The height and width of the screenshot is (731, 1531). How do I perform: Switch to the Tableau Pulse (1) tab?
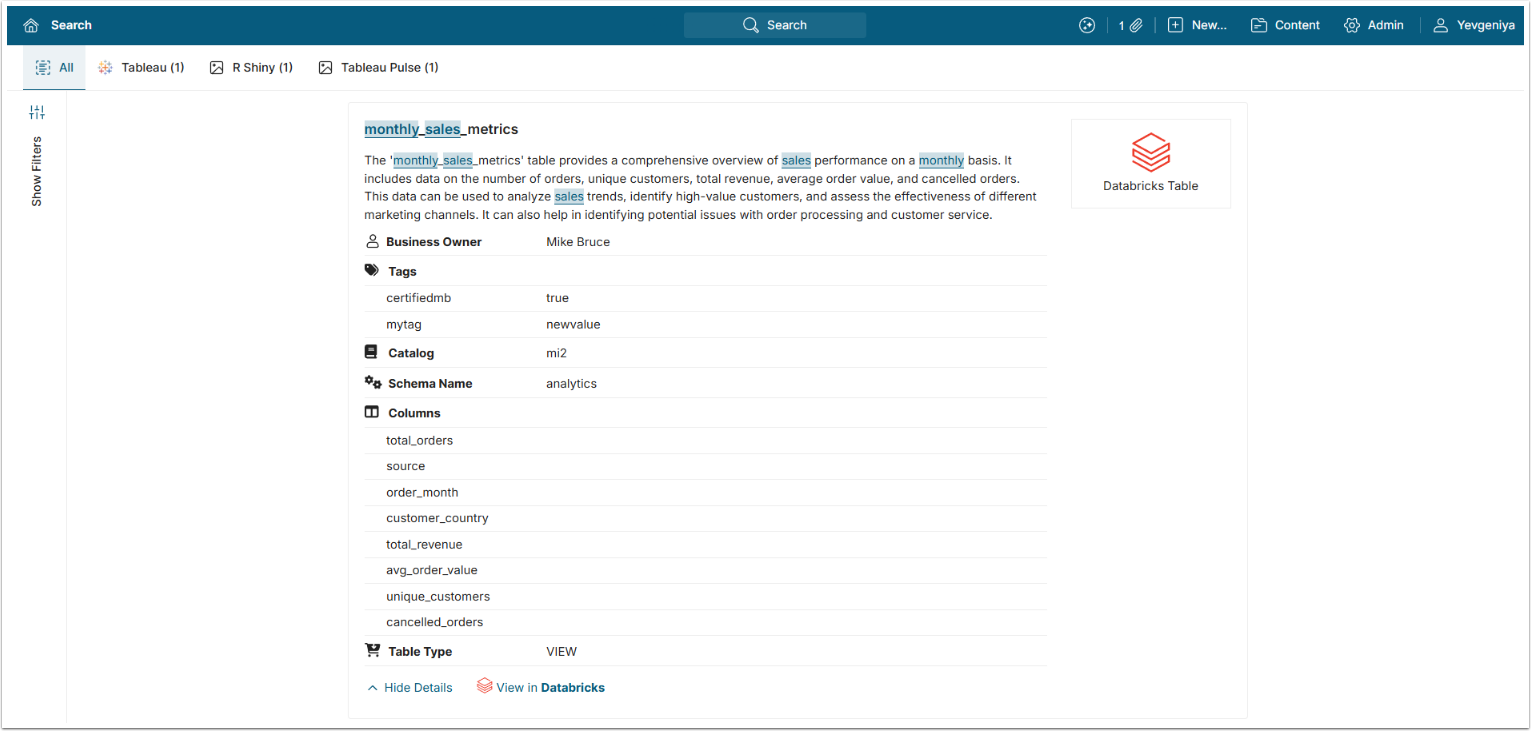[379, 67]
